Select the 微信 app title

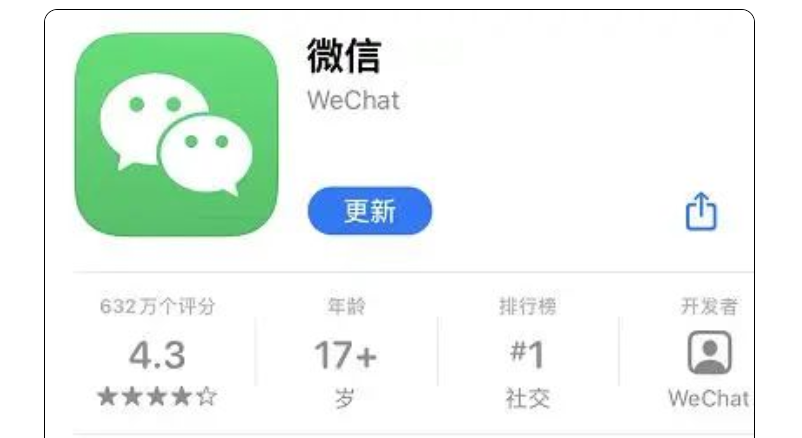344,56
